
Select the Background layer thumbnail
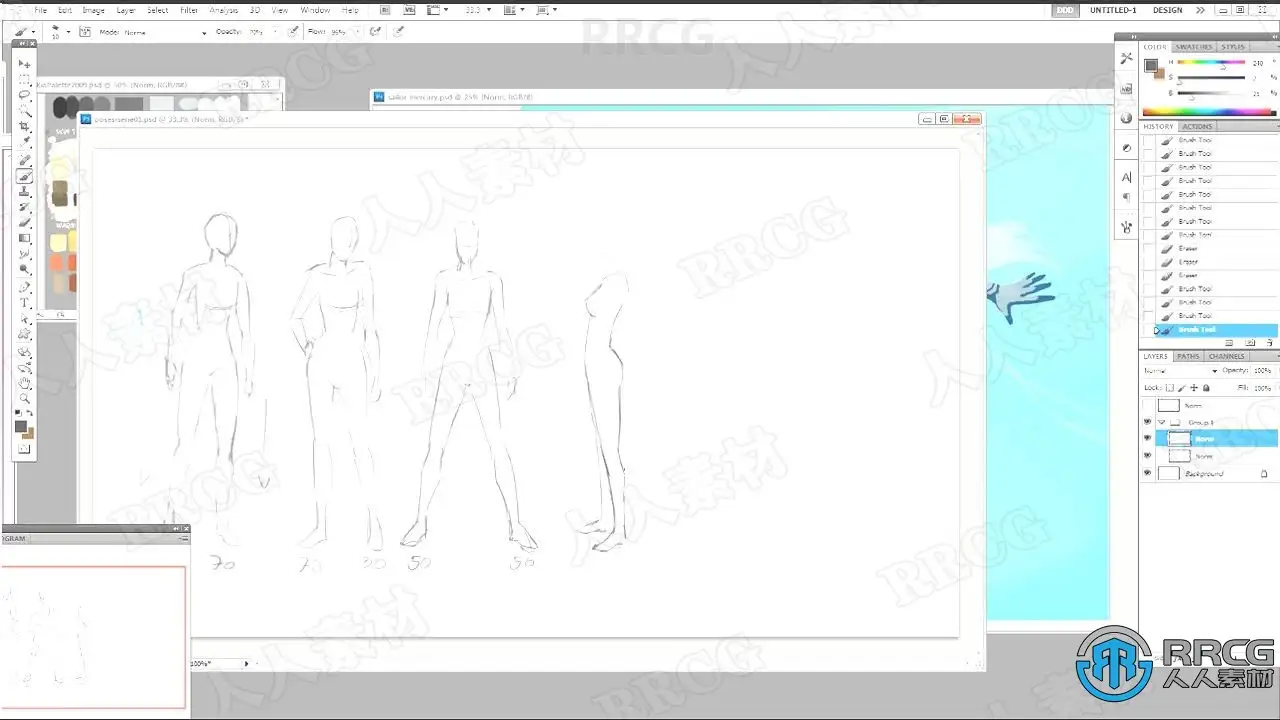(1169, 473)
